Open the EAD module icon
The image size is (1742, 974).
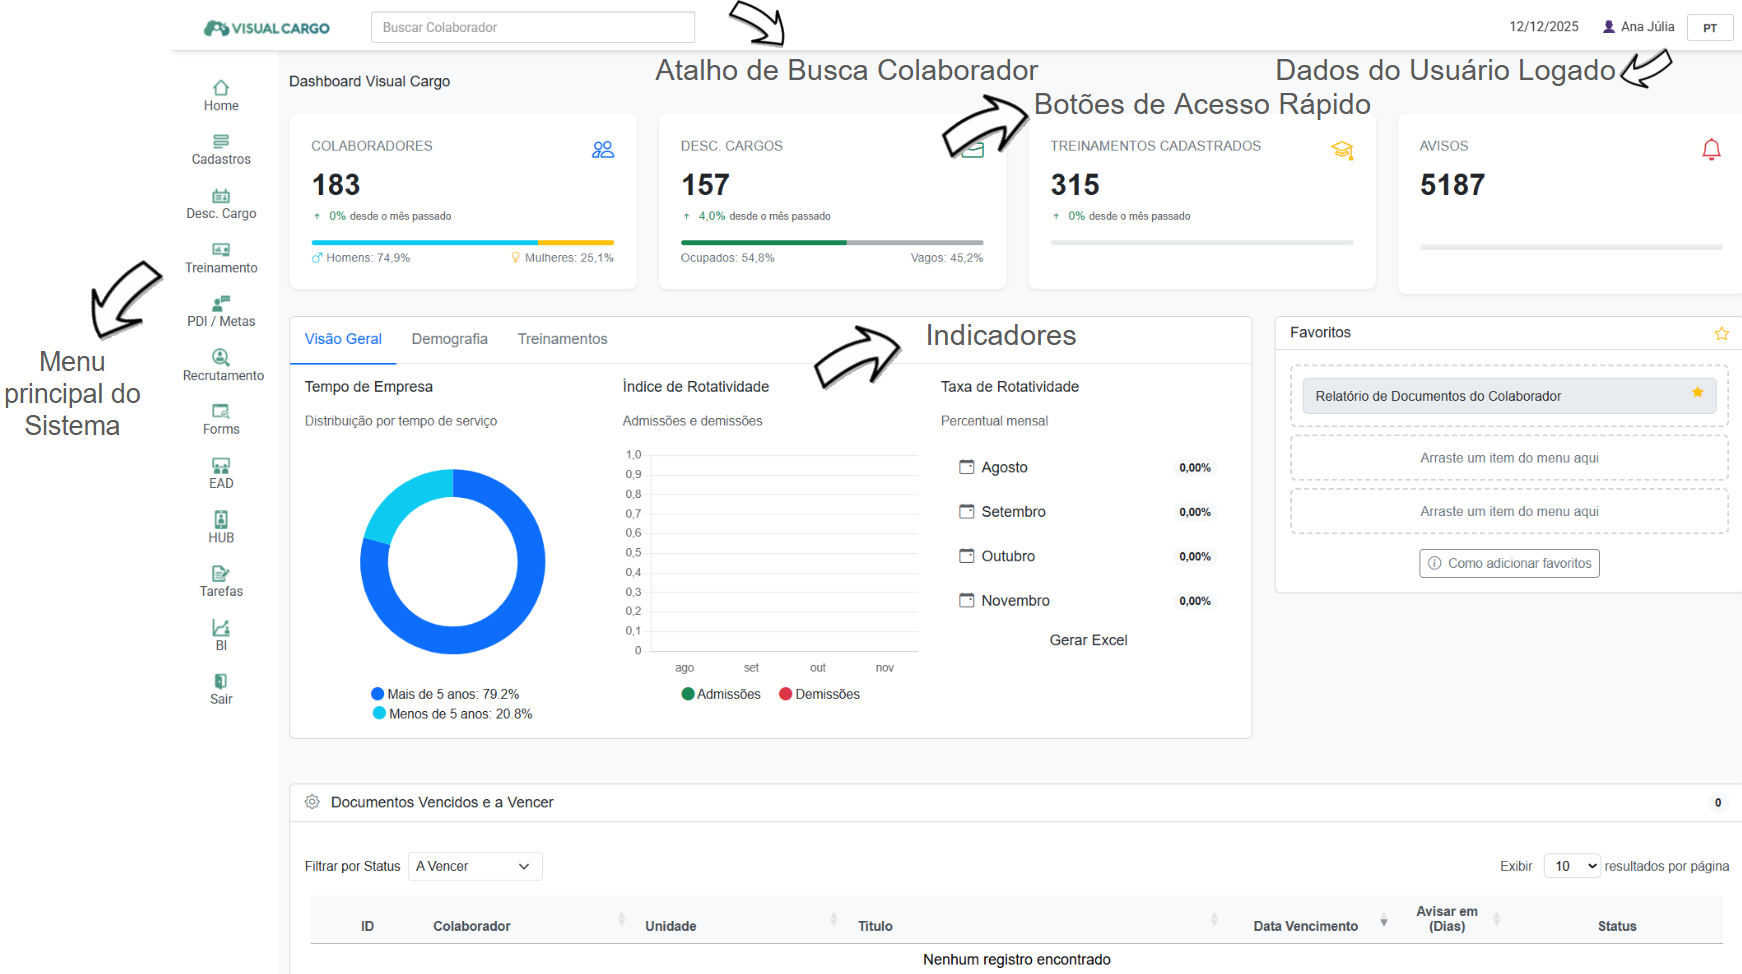pos(221,466)
